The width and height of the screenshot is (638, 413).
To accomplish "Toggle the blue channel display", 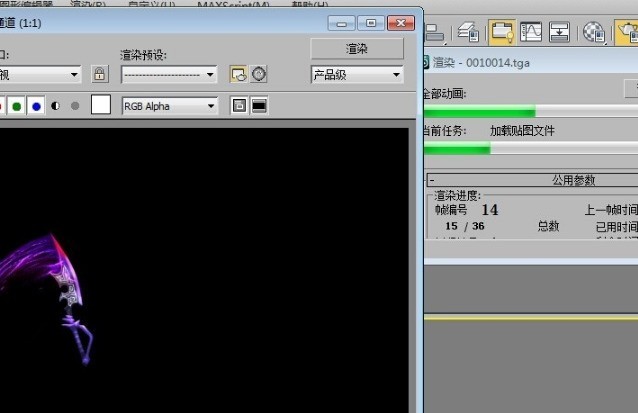I will (x=36, y=106).
